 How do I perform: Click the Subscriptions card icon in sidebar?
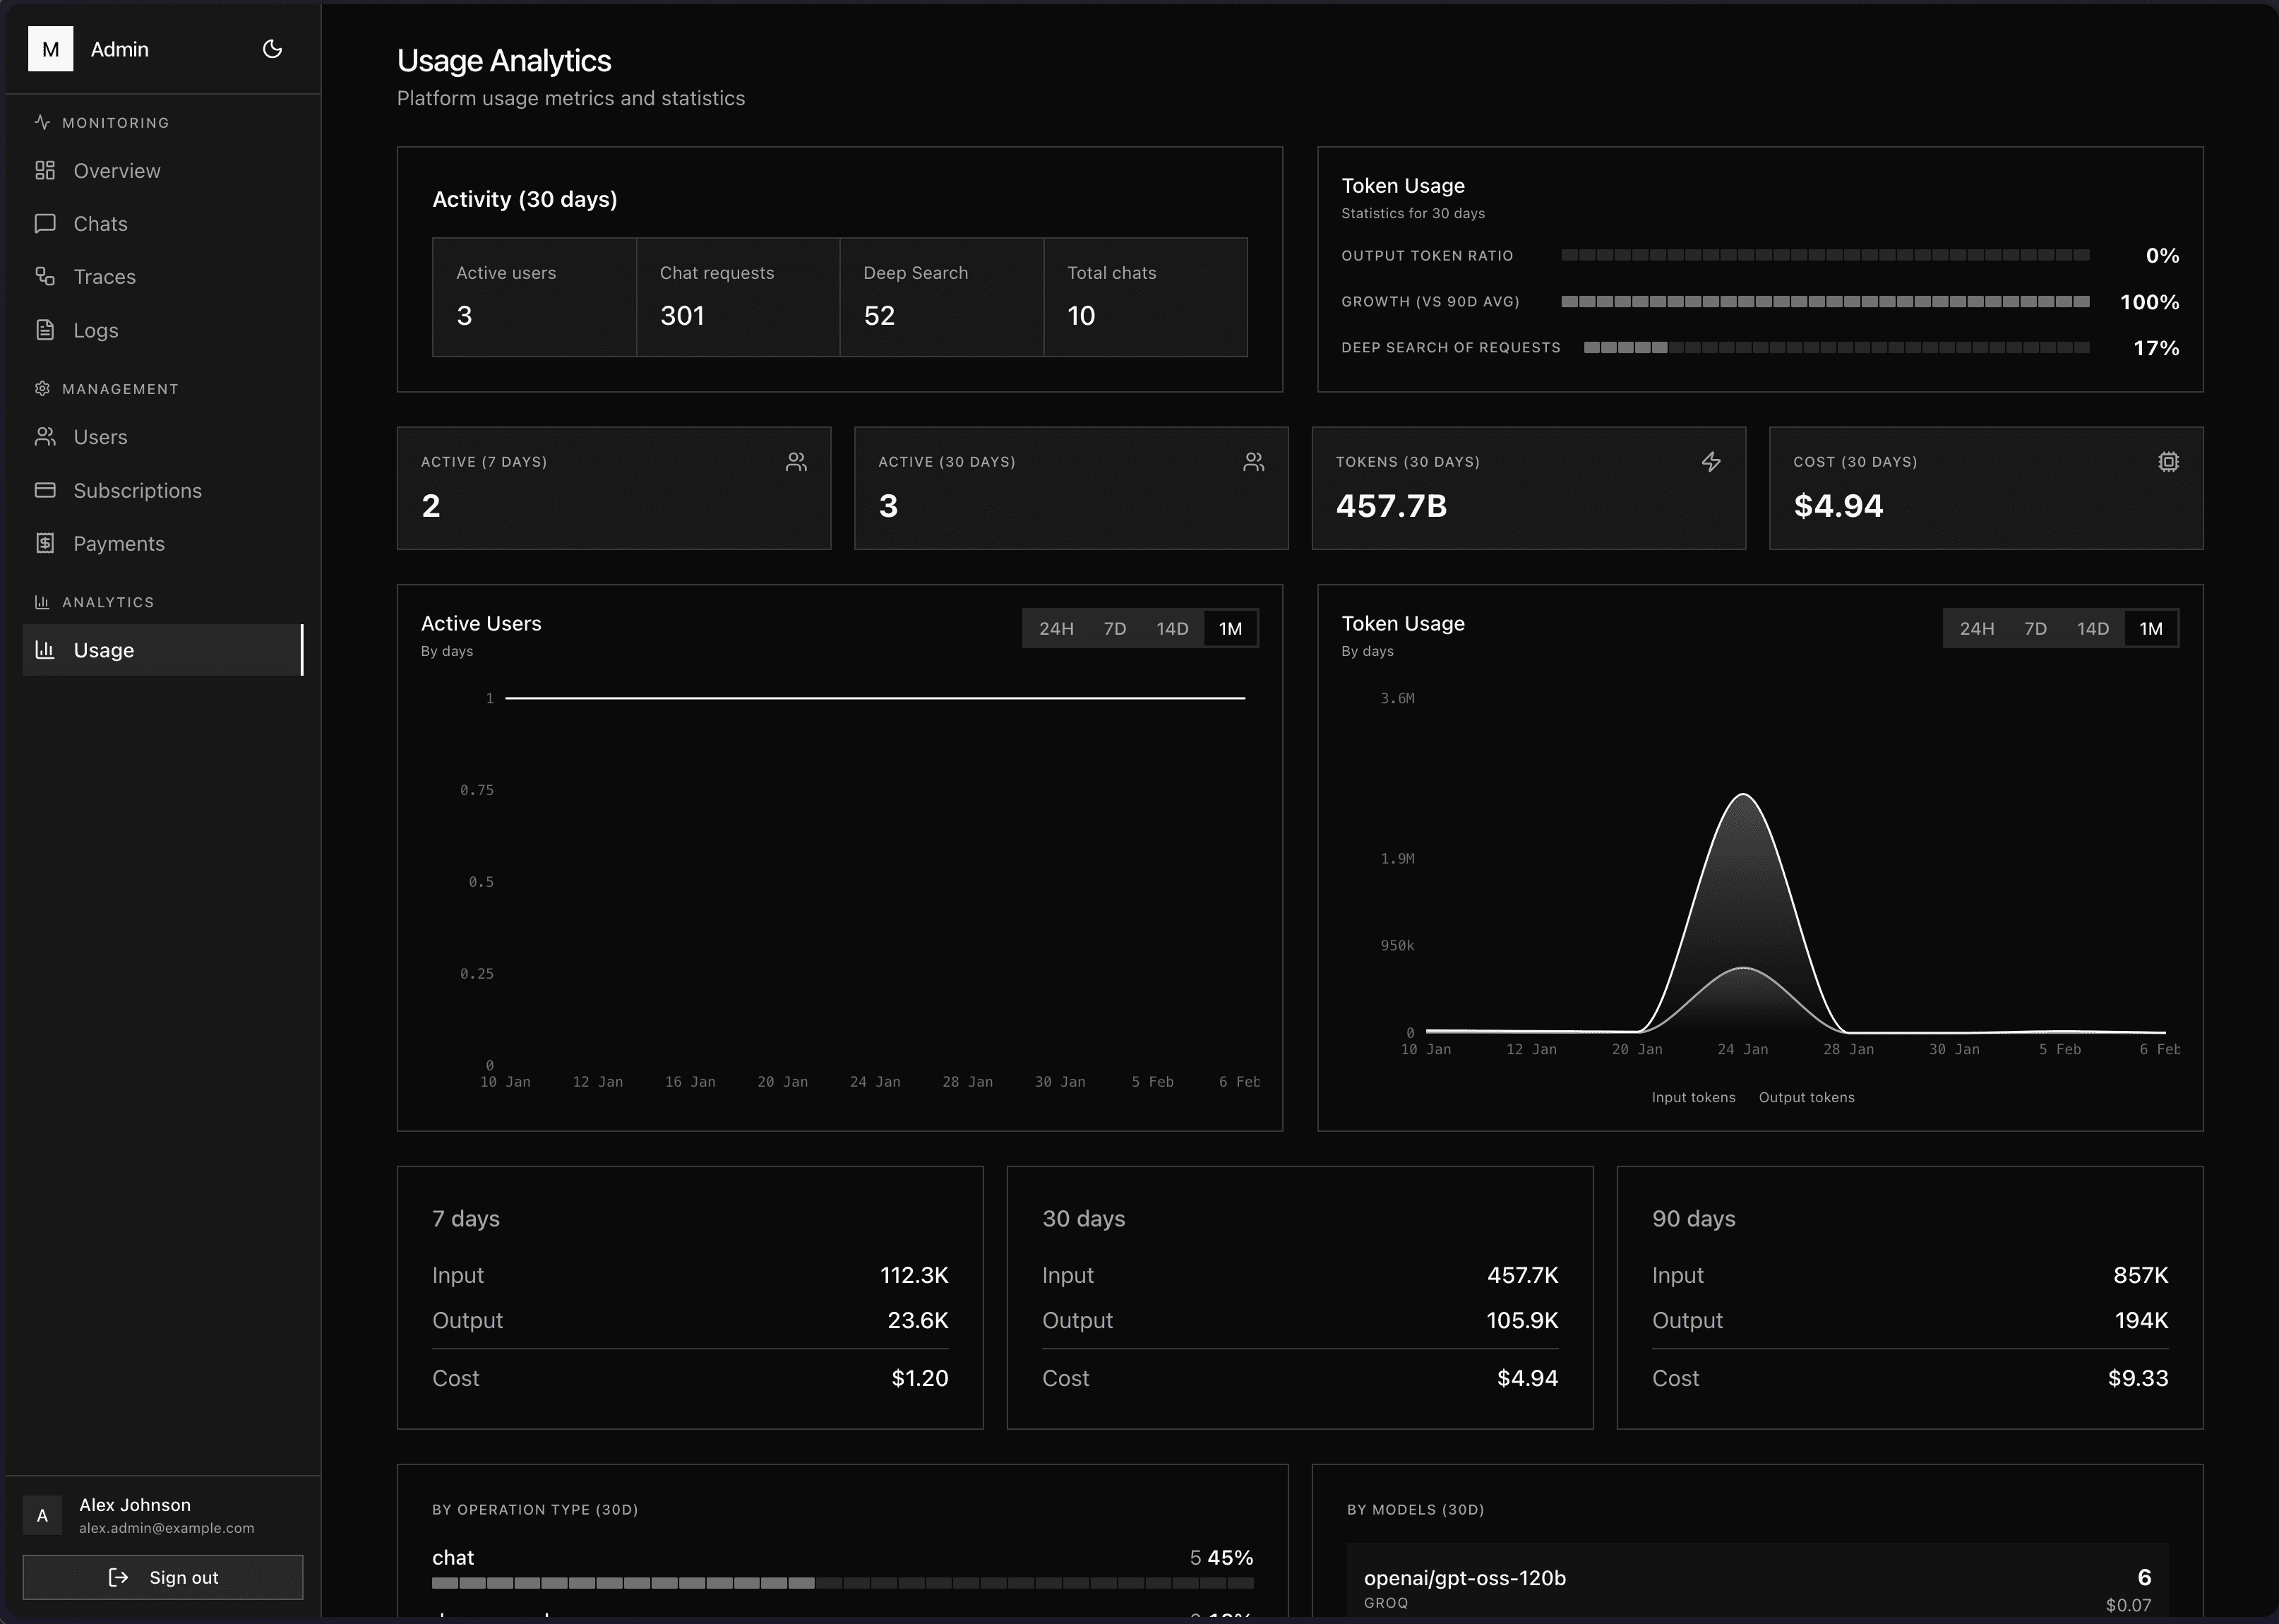pos(44,490)
